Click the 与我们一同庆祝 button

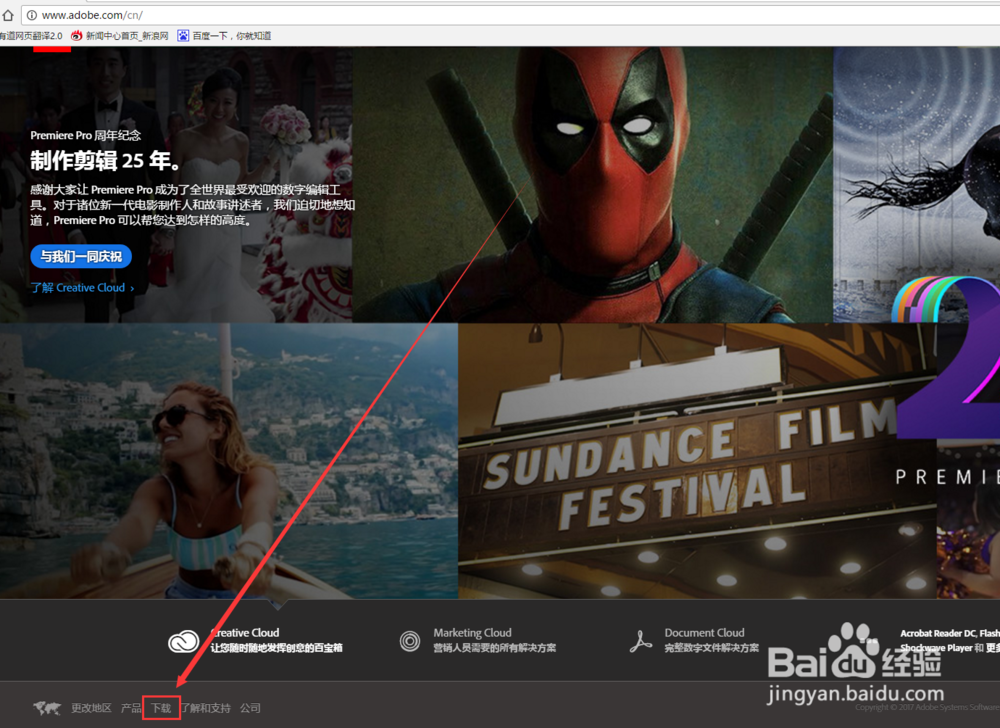[81, 256]
